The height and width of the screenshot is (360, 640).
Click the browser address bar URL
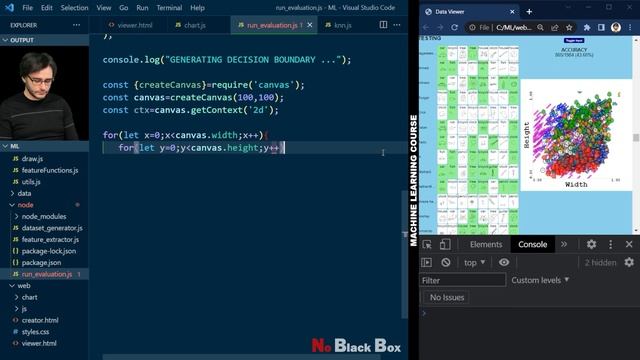tap(513, 27)
